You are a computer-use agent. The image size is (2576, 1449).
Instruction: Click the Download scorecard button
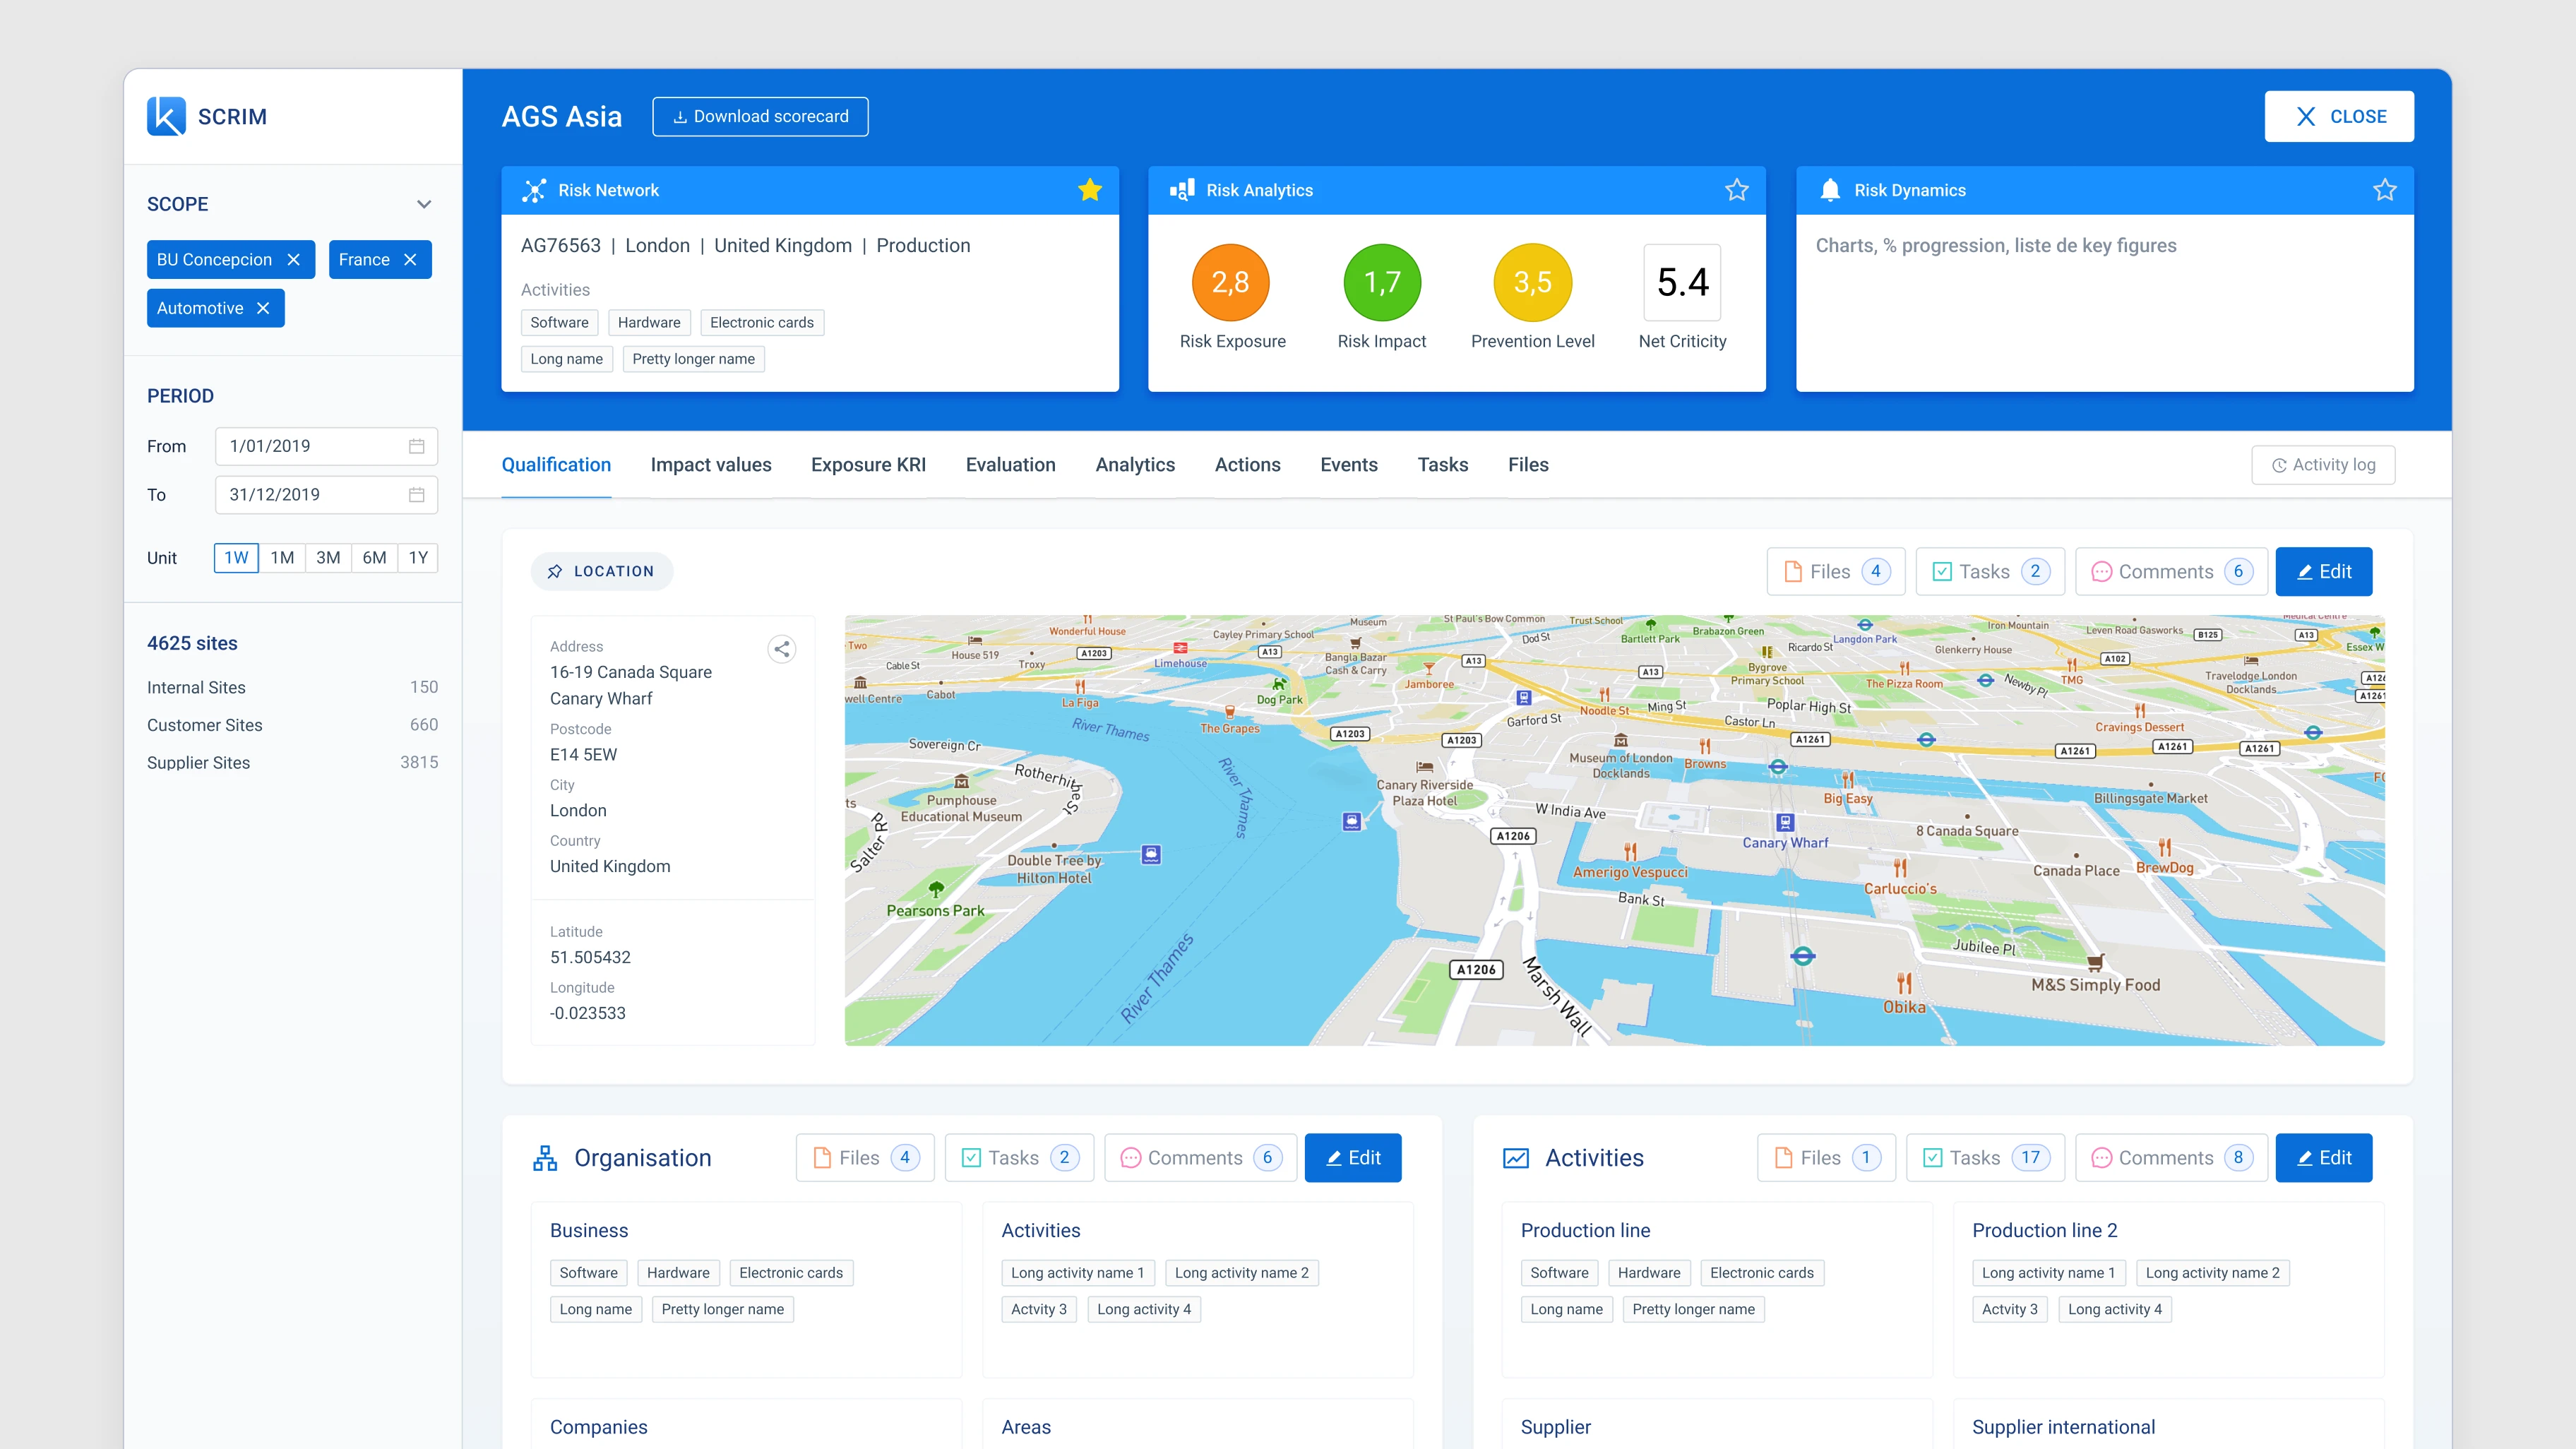(x=760, y=116)
